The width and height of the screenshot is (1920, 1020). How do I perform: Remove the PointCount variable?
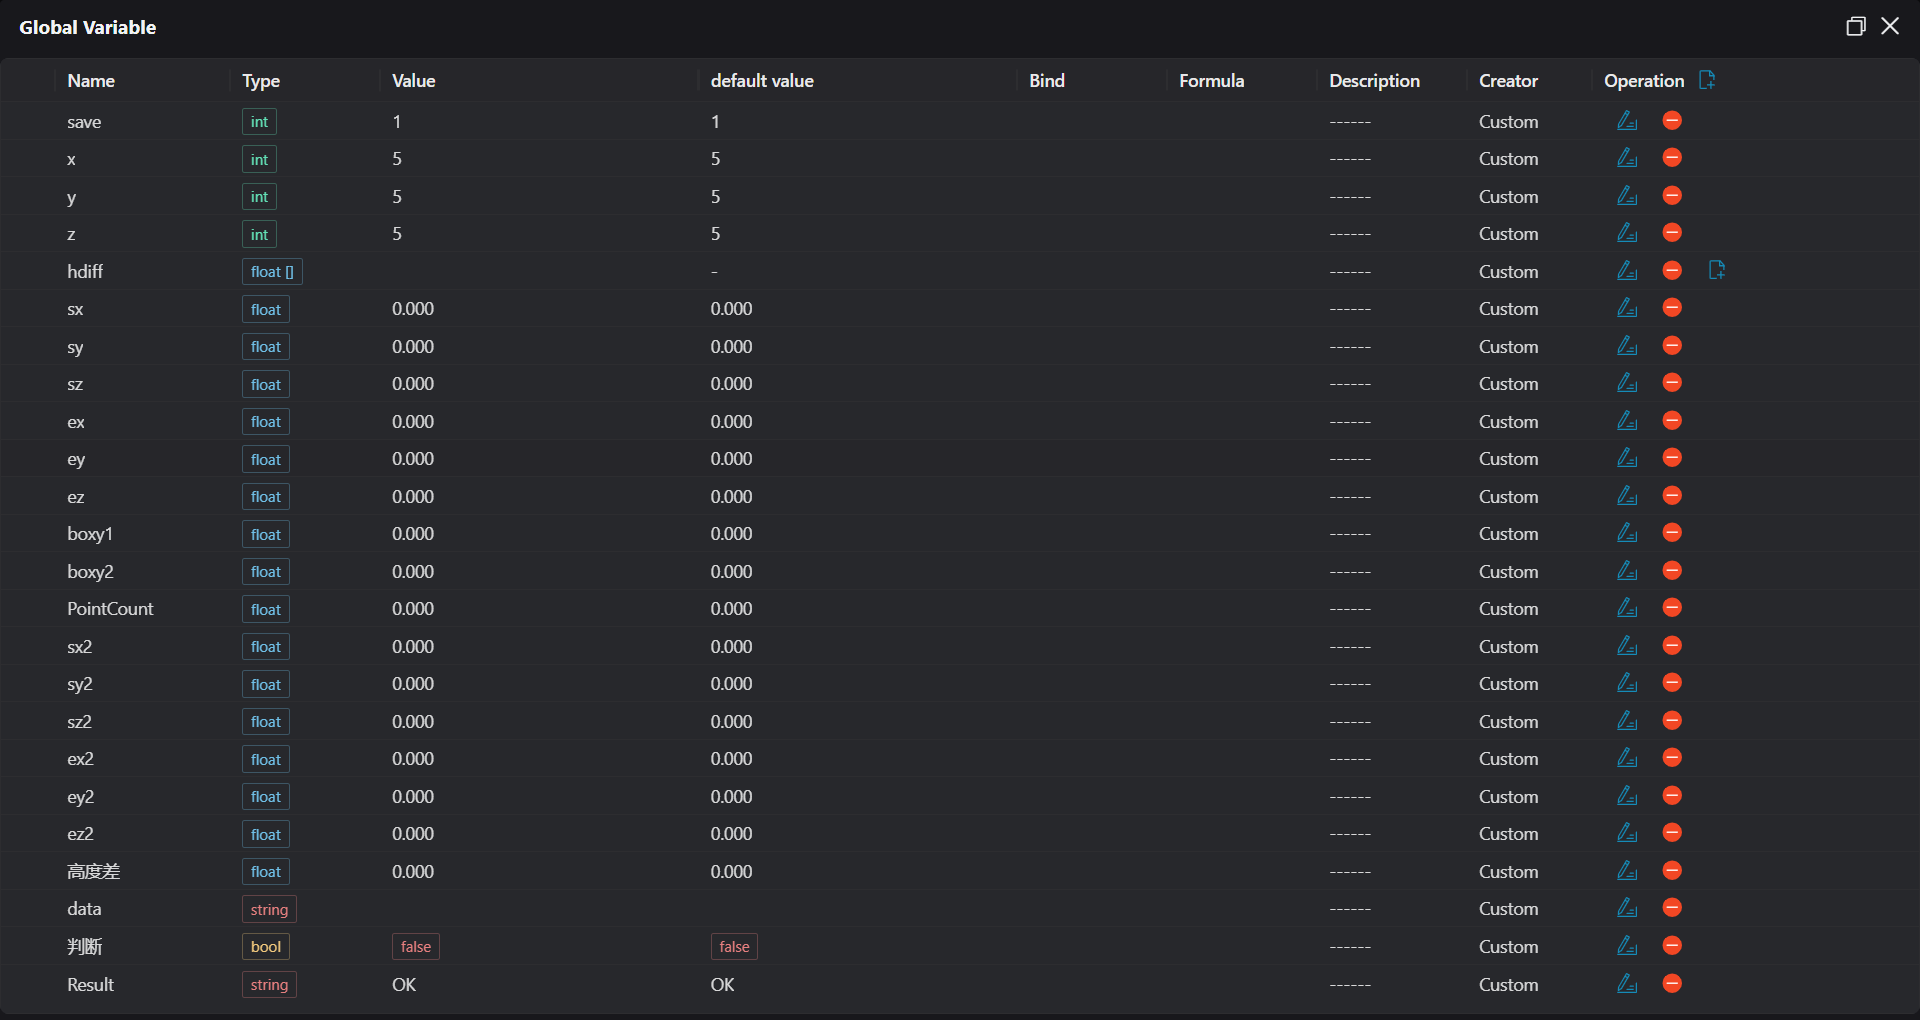[x=1672, y=608]
